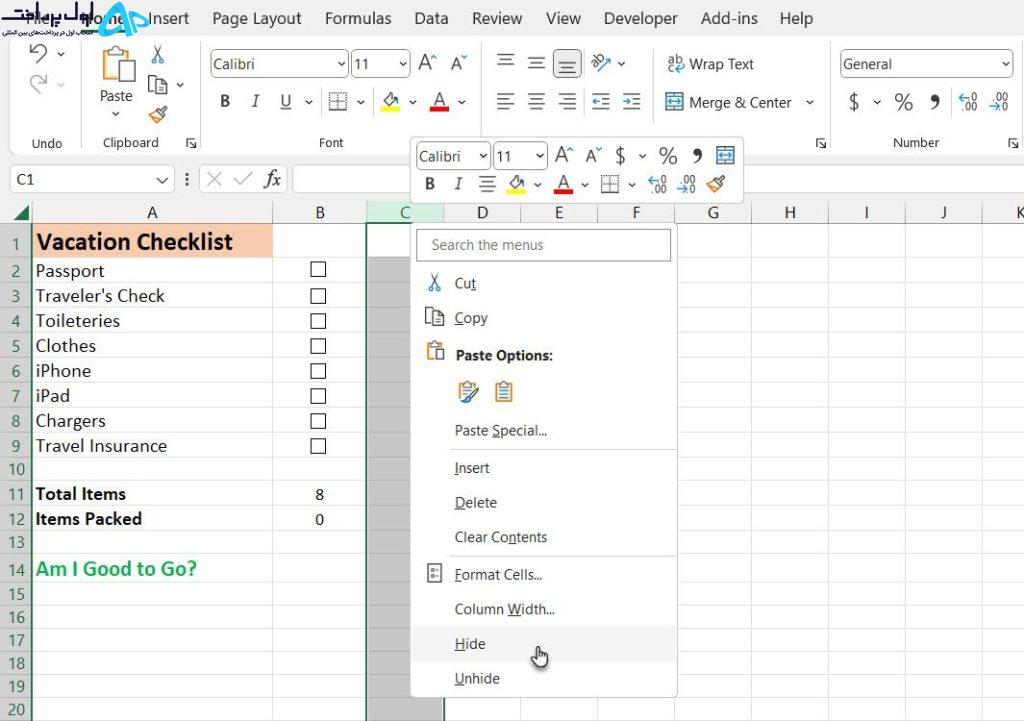Expand the Merge & Center dropdown arrow

point(810,103)
